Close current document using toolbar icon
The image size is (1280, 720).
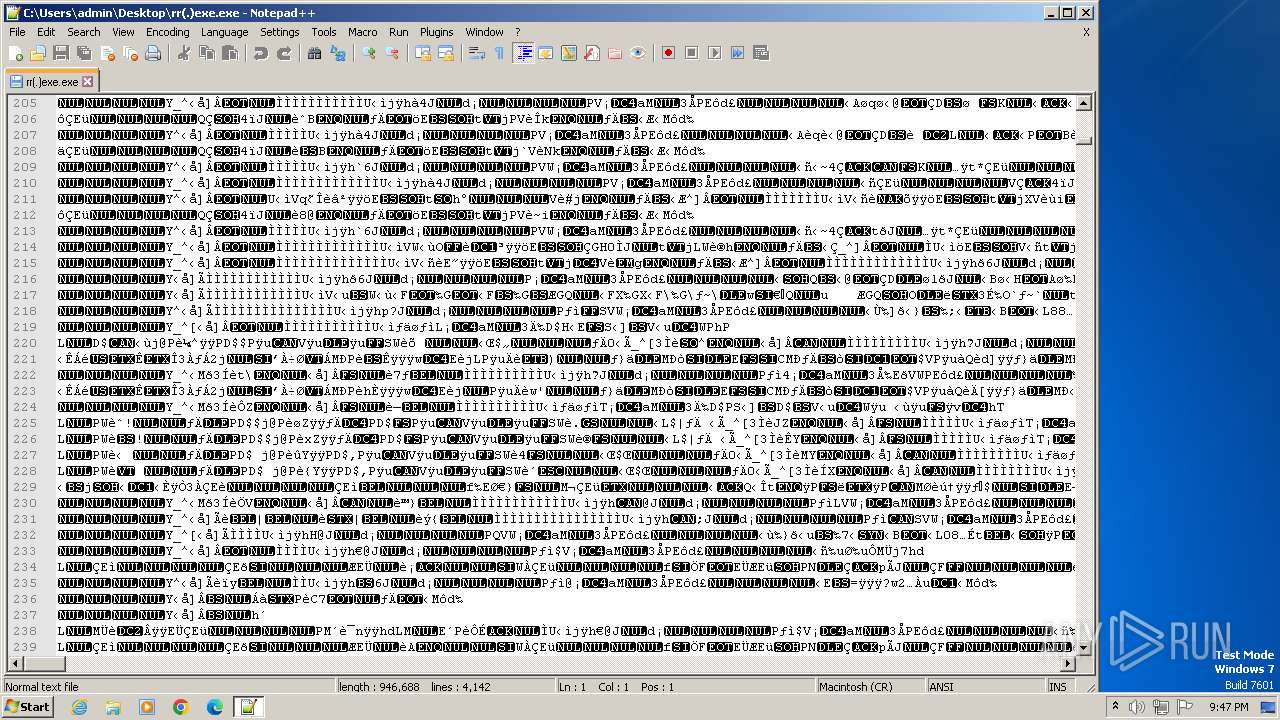pos(107,53)
